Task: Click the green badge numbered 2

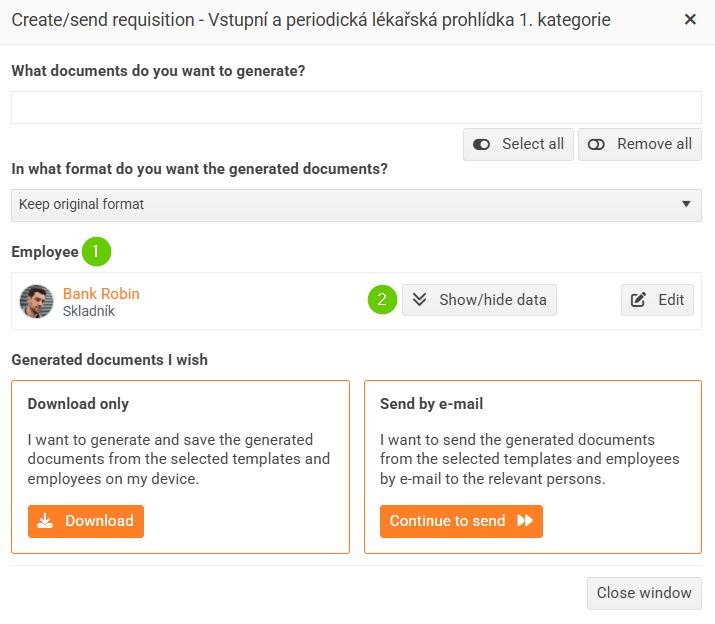Action: point(382,300)
